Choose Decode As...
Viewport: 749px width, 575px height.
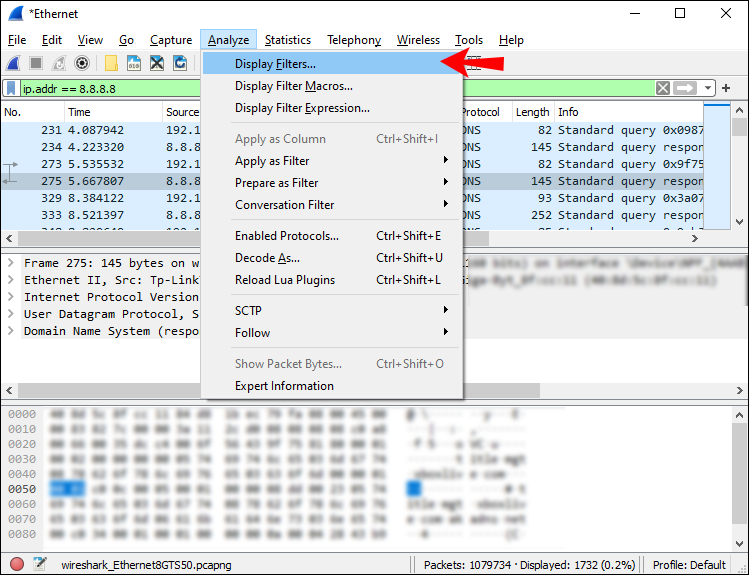click(x=332, y=258)
